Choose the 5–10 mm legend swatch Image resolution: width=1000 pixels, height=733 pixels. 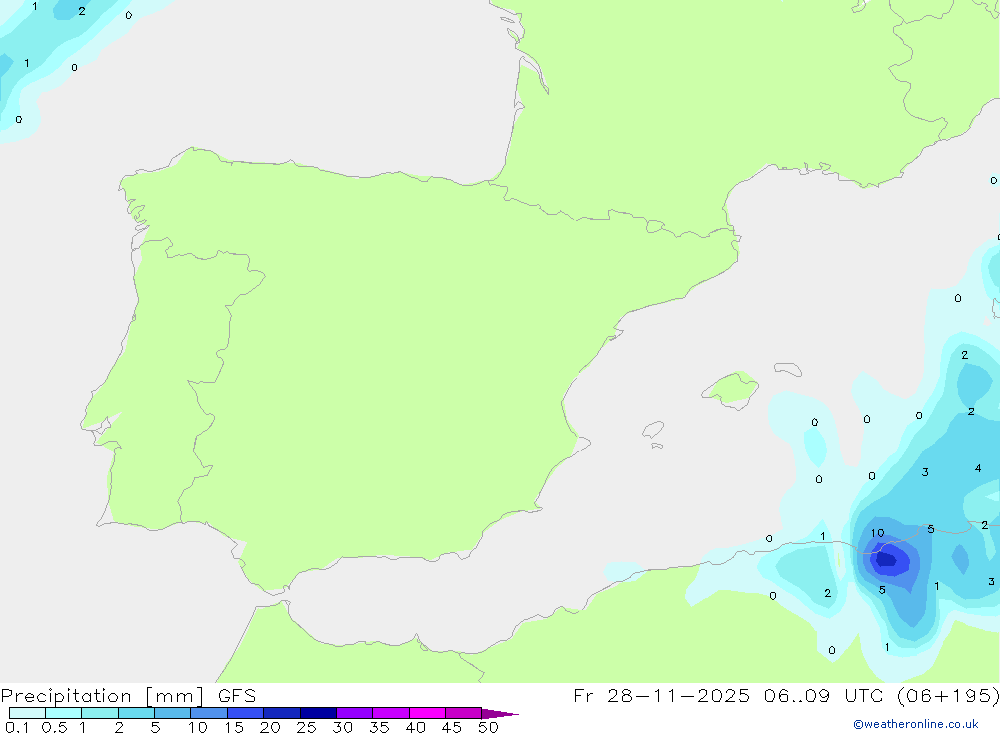172,713
